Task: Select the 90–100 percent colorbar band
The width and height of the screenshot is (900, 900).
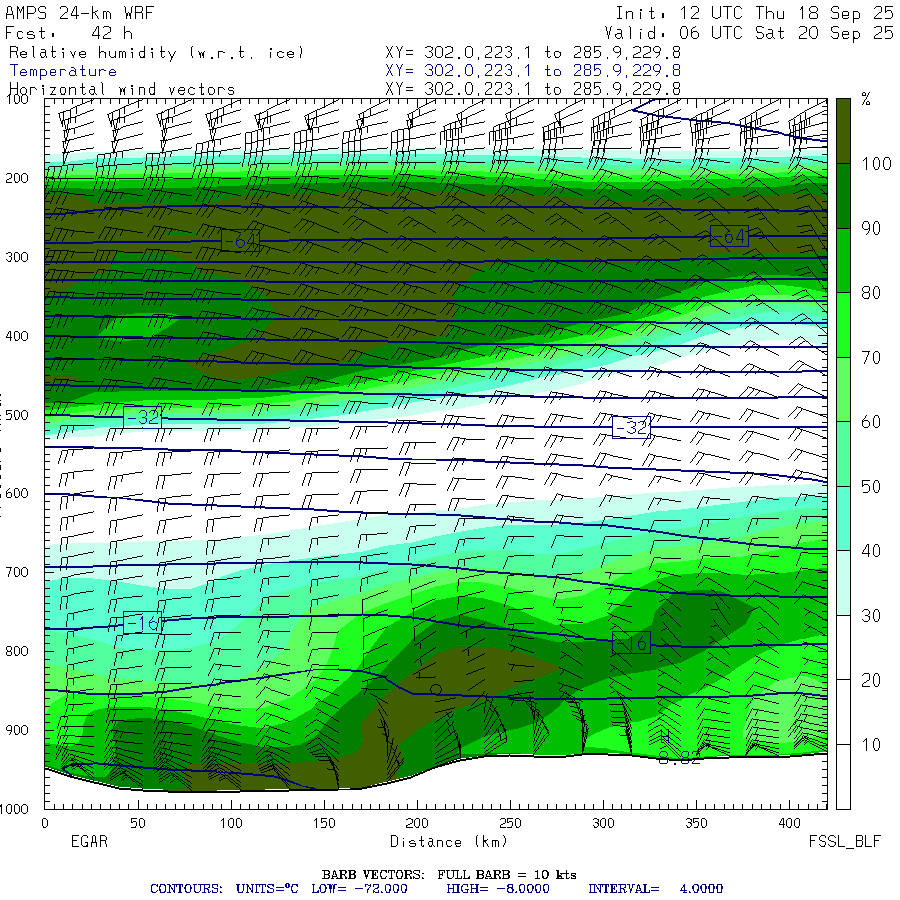Action: [x=843, y=196]
